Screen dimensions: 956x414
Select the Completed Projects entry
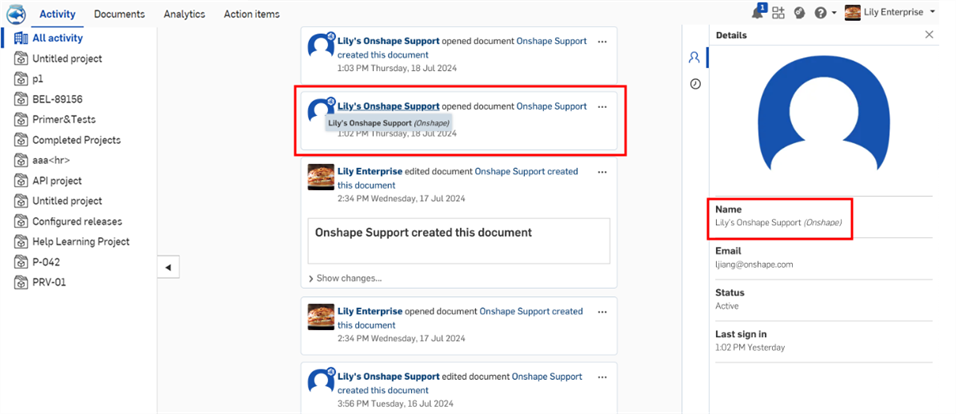pos(76,140)
